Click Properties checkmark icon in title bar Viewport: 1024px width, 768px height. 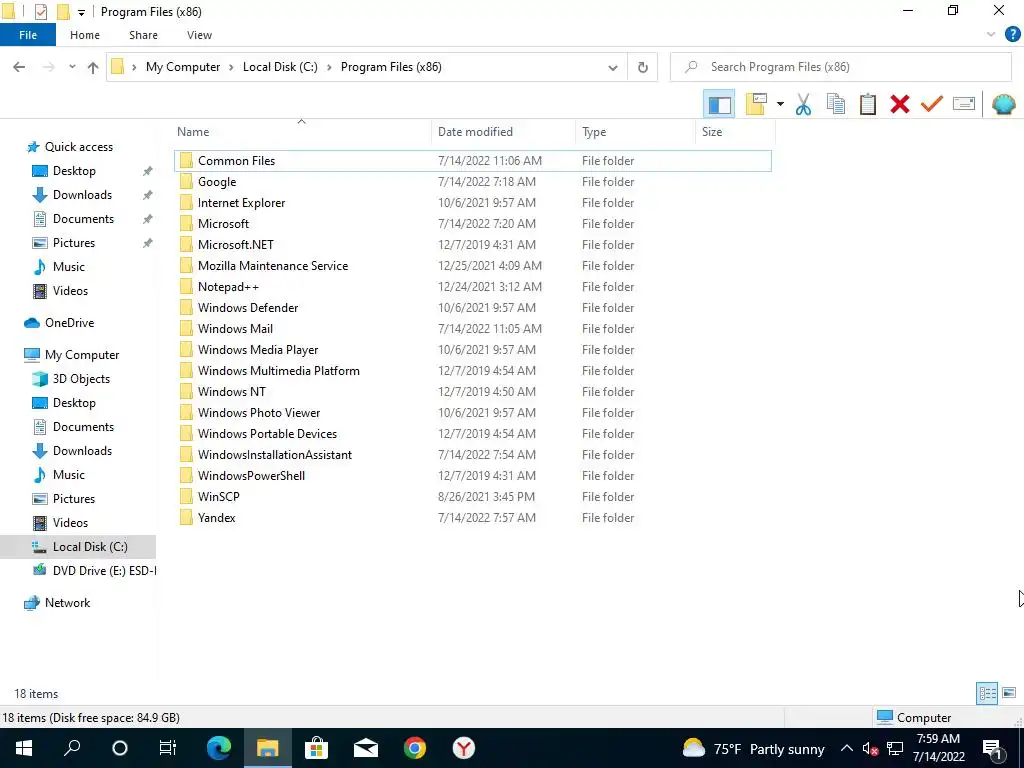(40, 12)
